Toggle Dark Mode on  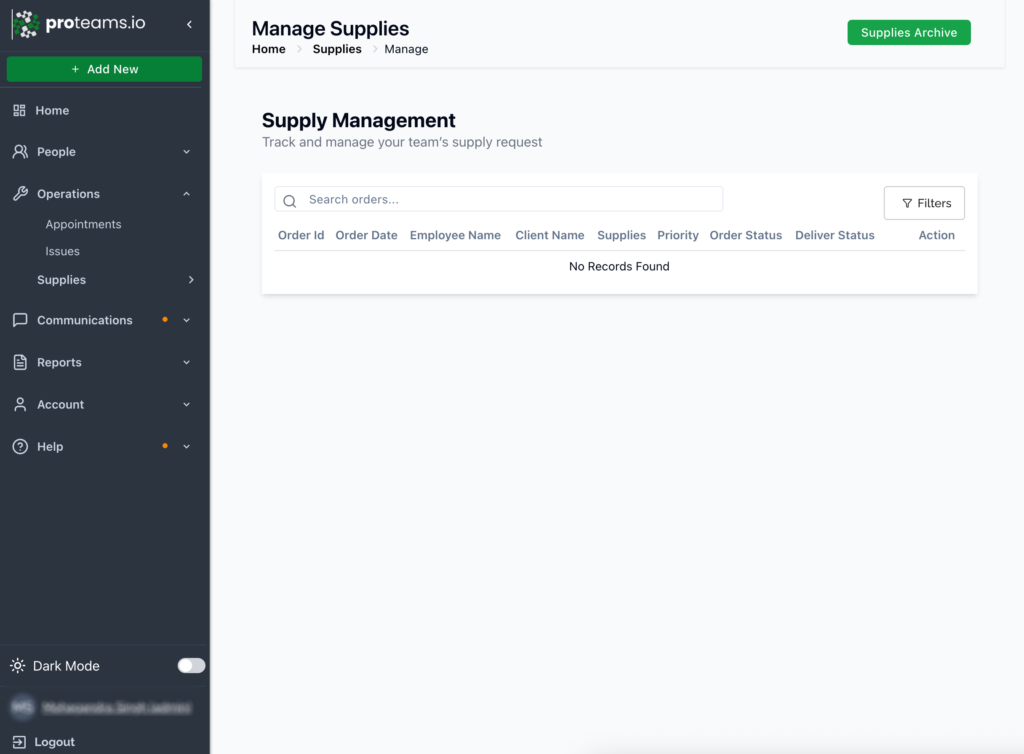190,665
